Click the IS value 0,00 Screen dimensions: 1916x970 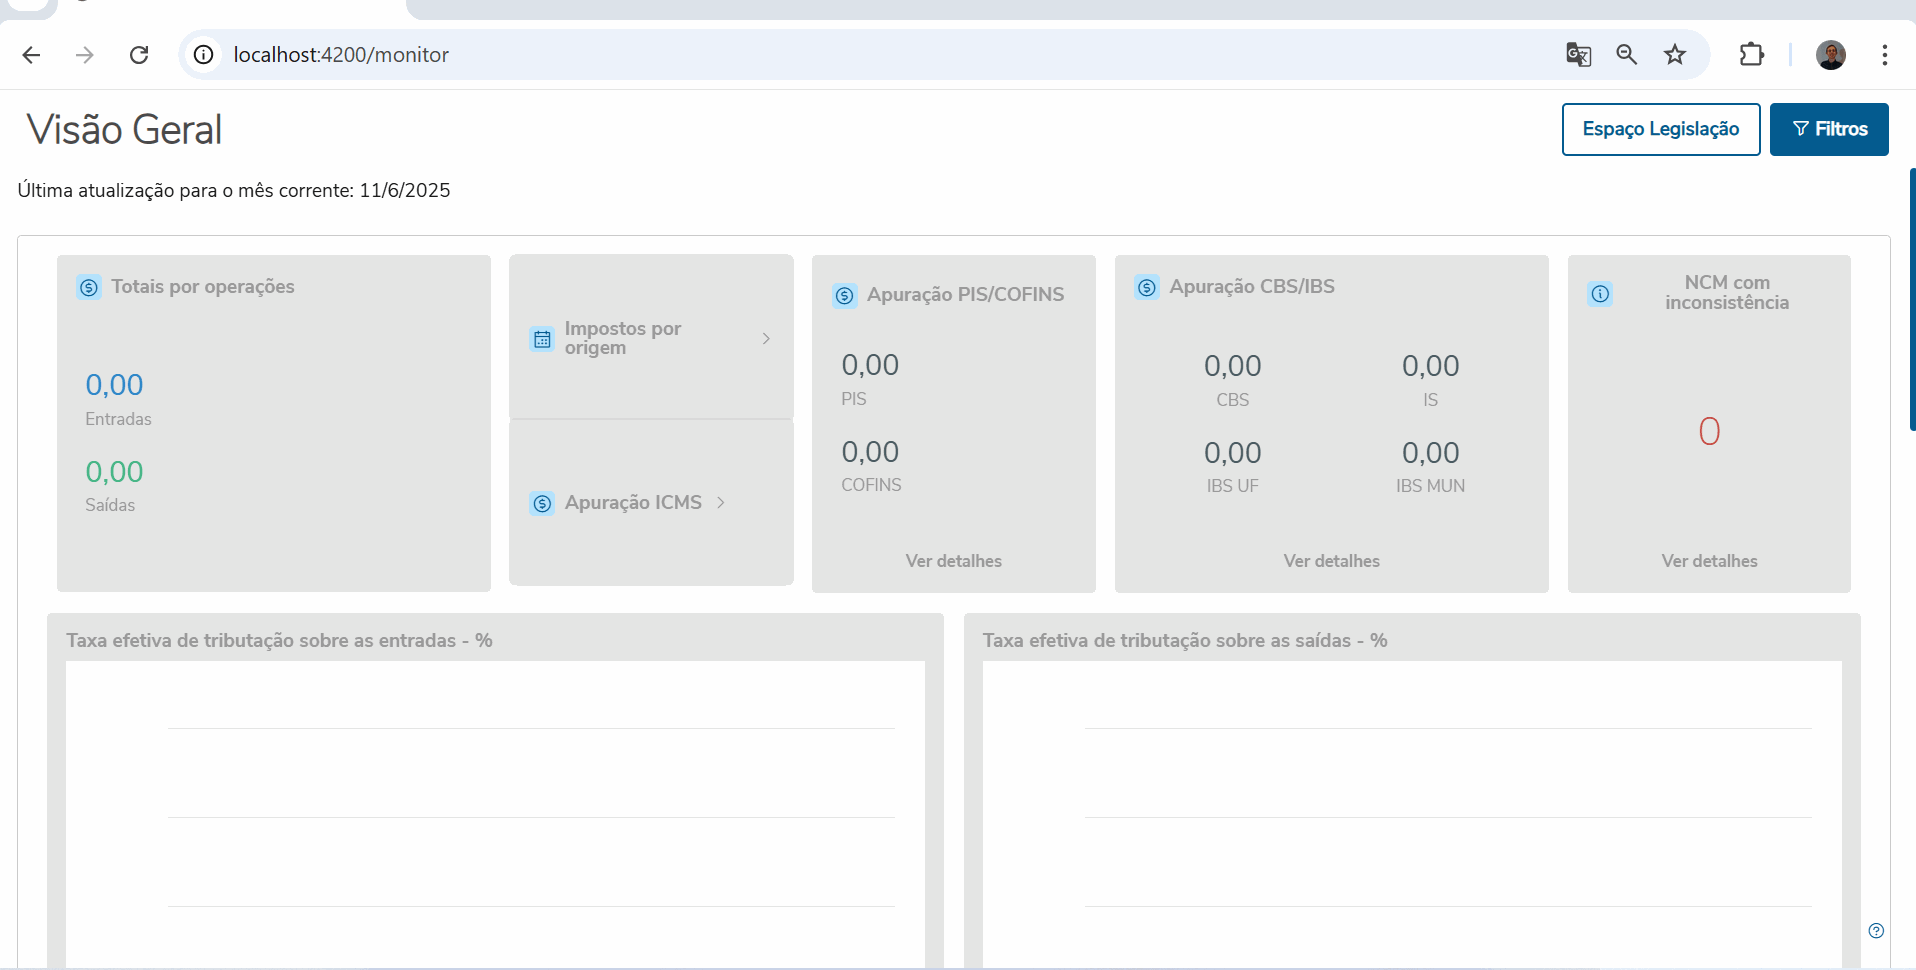click(x=1430, y=366)
